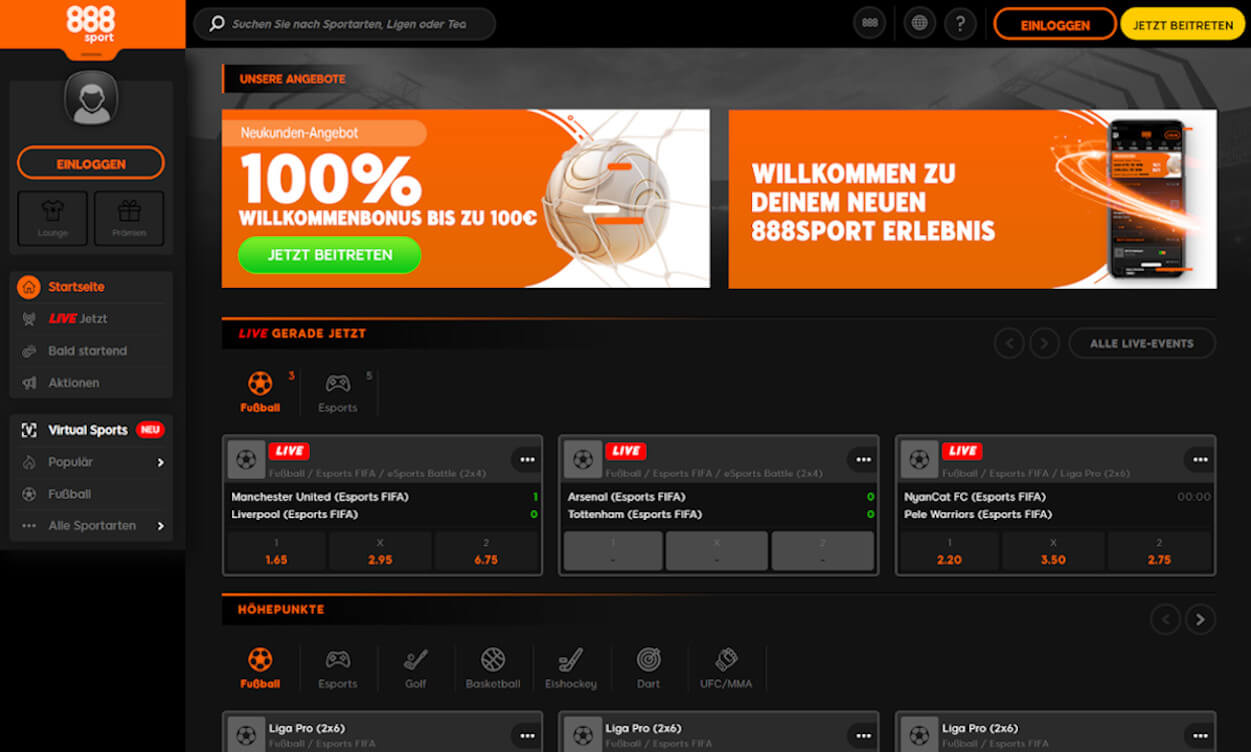Image resolution: width=1251 pixels, height=752 pixels.
Task: Open the question mark help icon
Action: click(x=960, y=24)
